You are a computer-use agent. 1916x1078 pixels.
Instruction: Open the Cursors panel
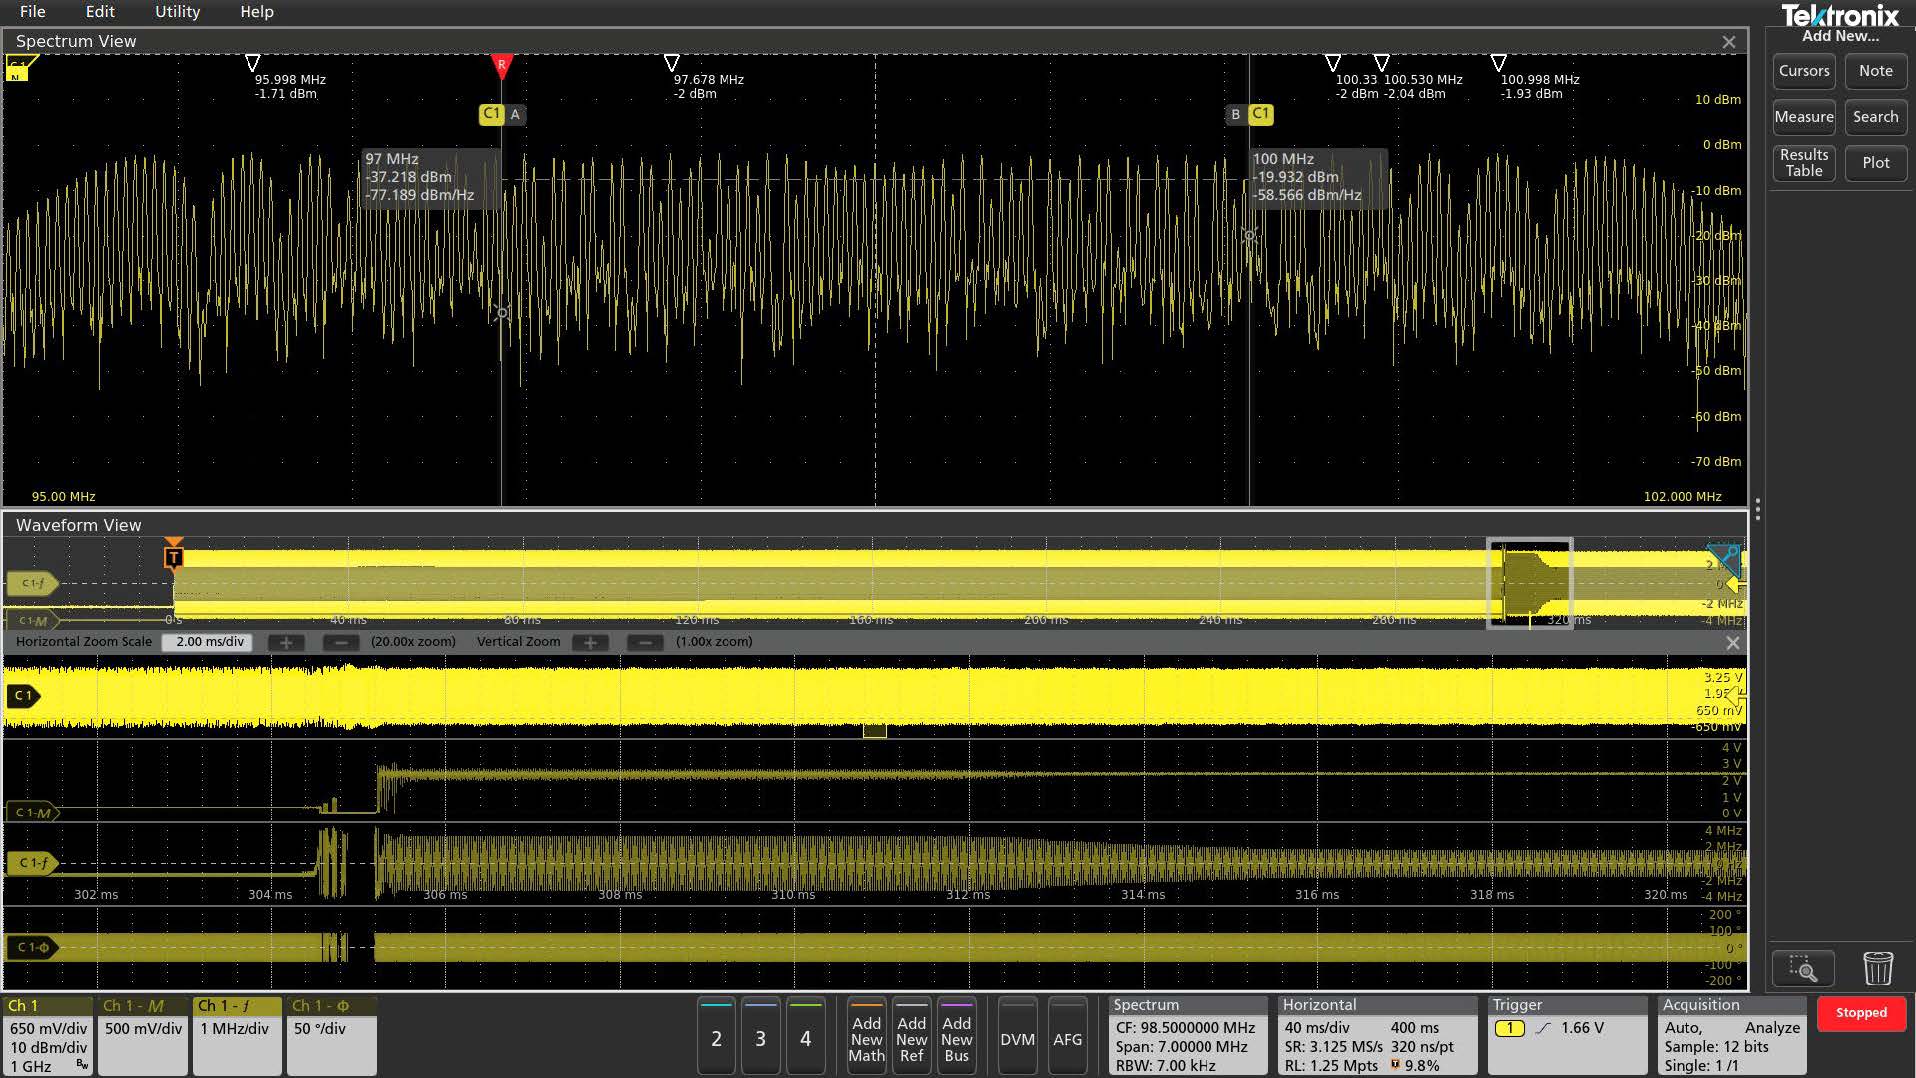pyautogui.click(x=1803, y=71)
